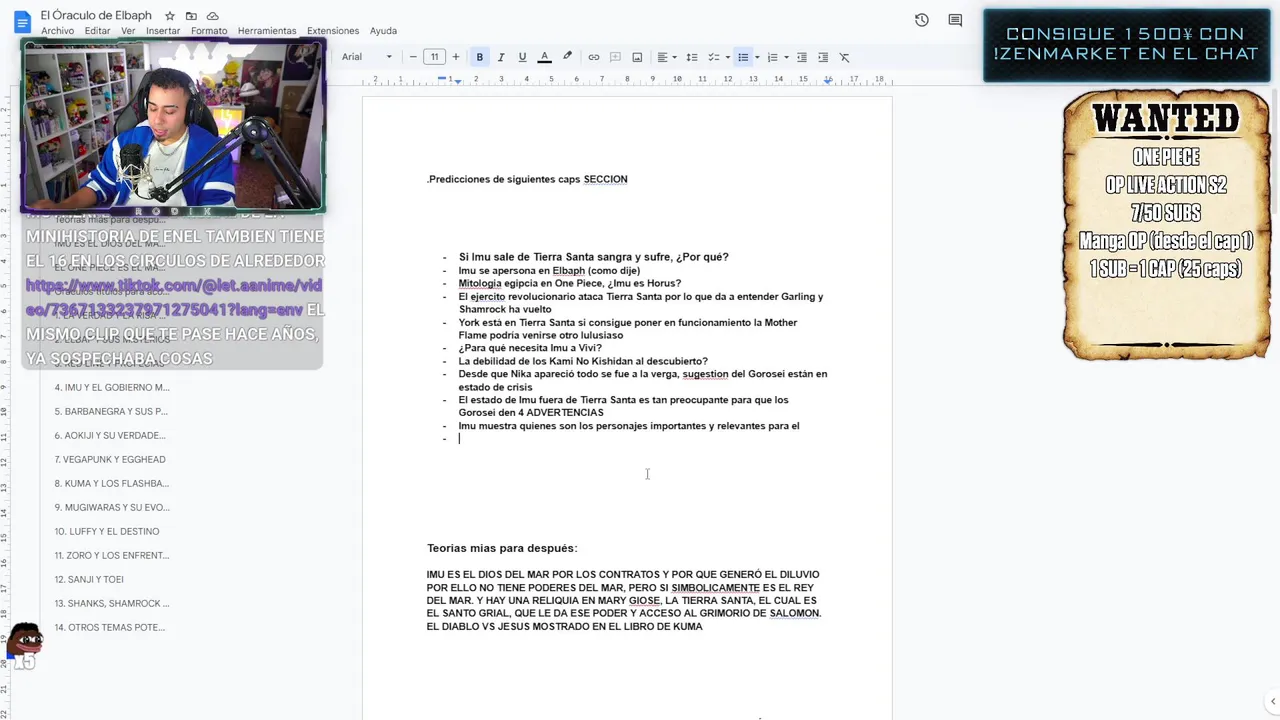Jump to outline item SHANKS, SHAMROCK ...

tap(112, 603)
